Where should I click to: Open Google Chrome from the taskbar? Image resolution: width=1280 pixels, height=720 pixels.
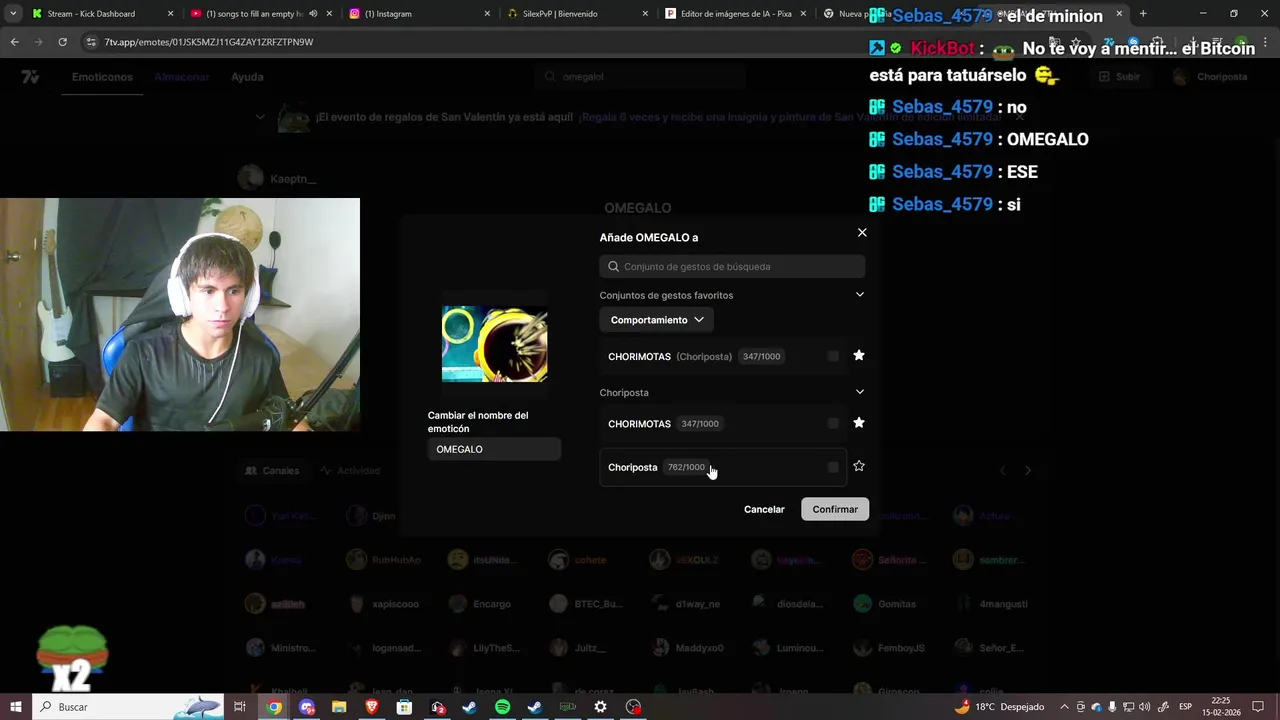tap(274, 707)
